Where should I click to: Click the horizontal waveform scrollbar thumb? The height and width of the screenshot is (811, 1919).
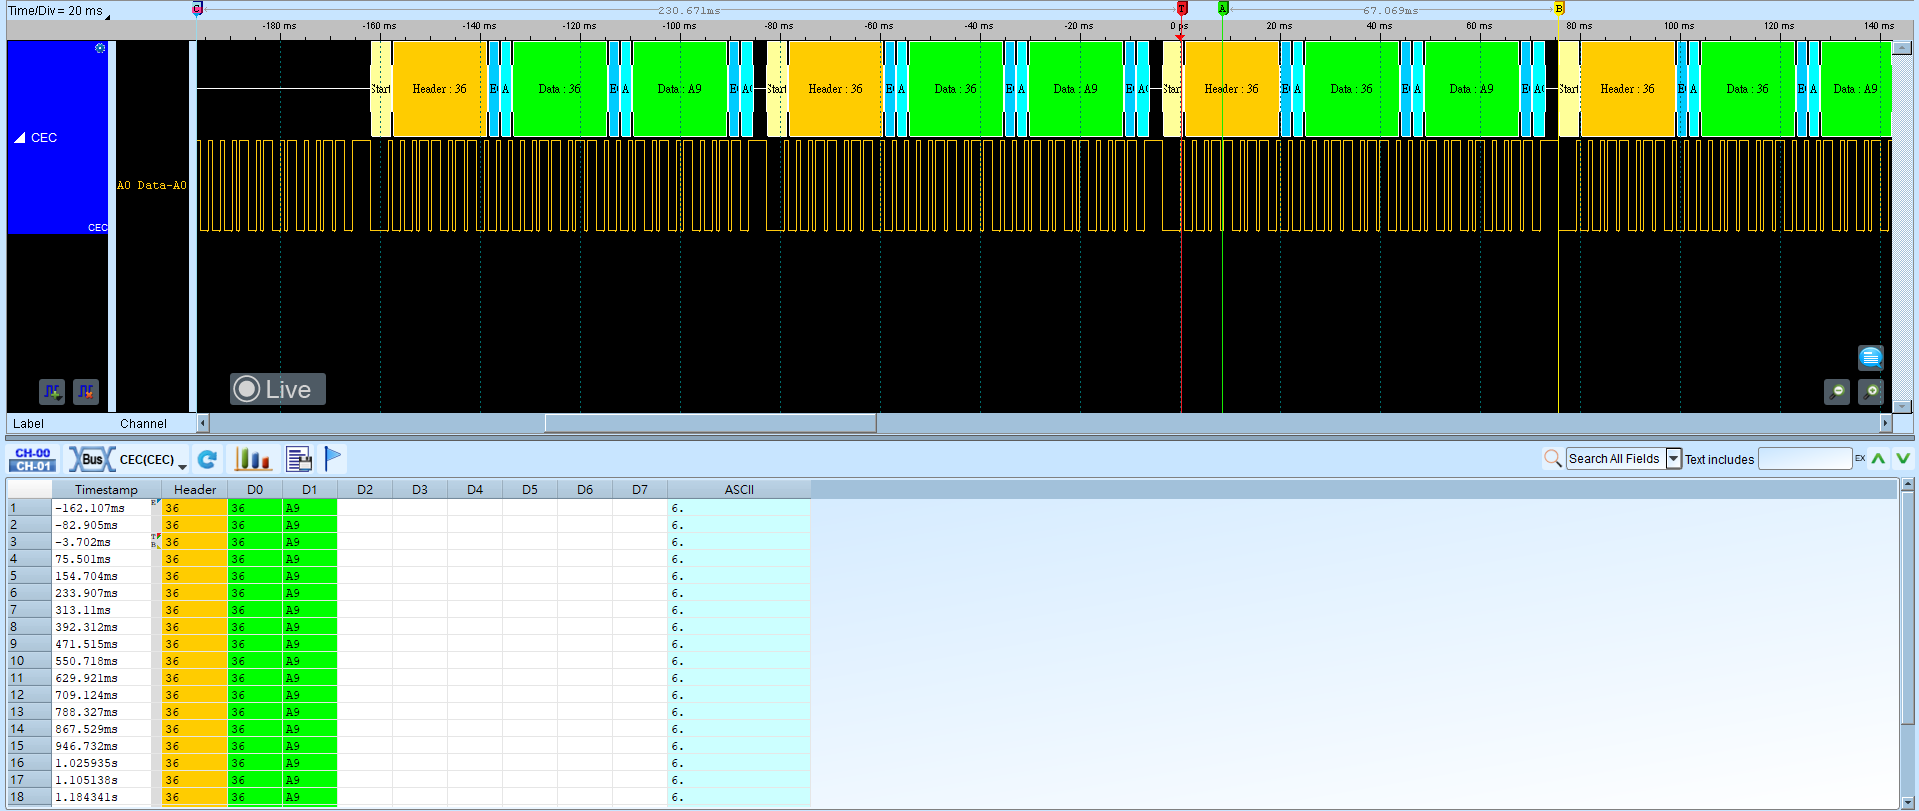[710, 423]
